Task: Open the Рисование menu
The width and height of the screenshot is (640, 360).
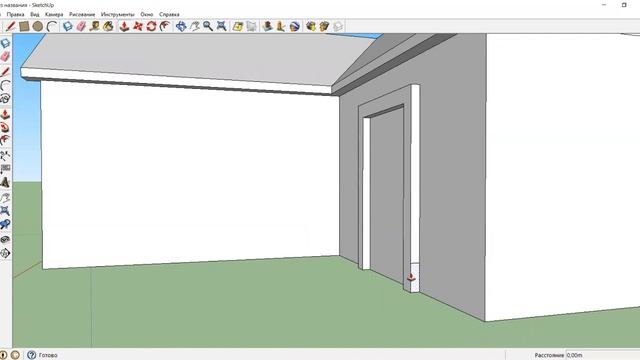Action: point(82,14)
